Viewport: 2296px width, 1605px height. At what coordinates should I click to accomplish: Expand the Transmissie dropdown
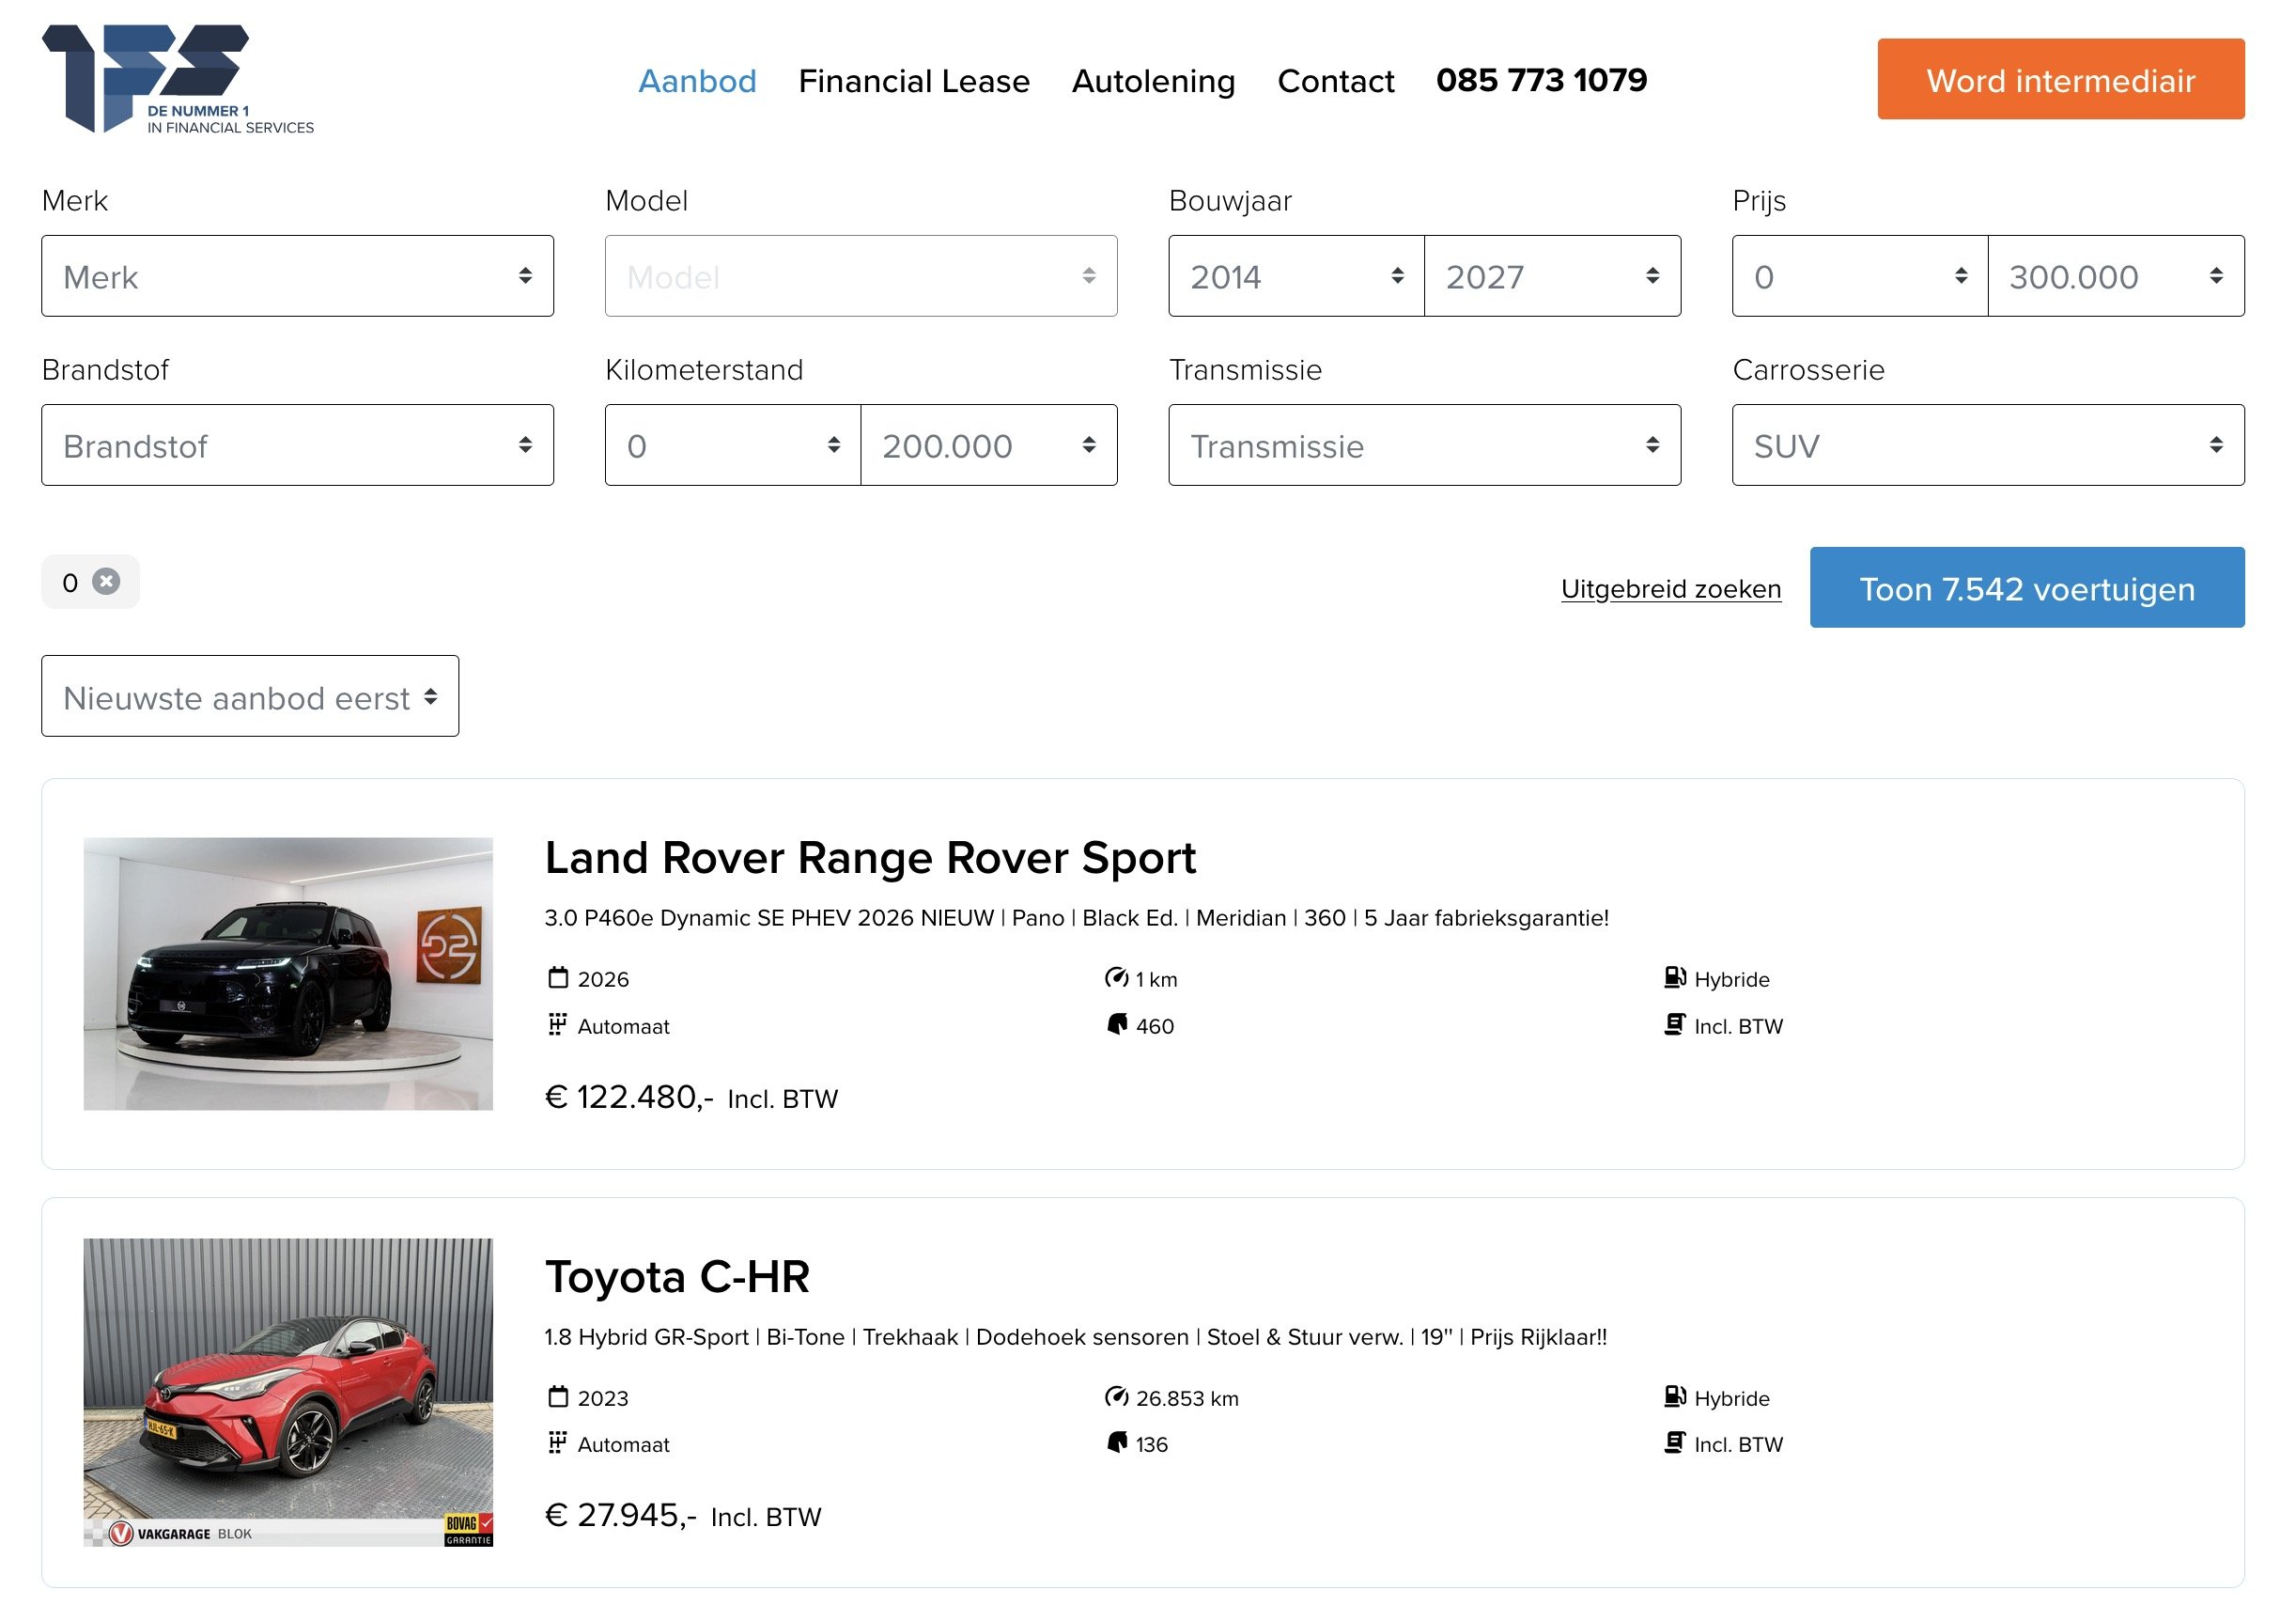coord(1424,445)
